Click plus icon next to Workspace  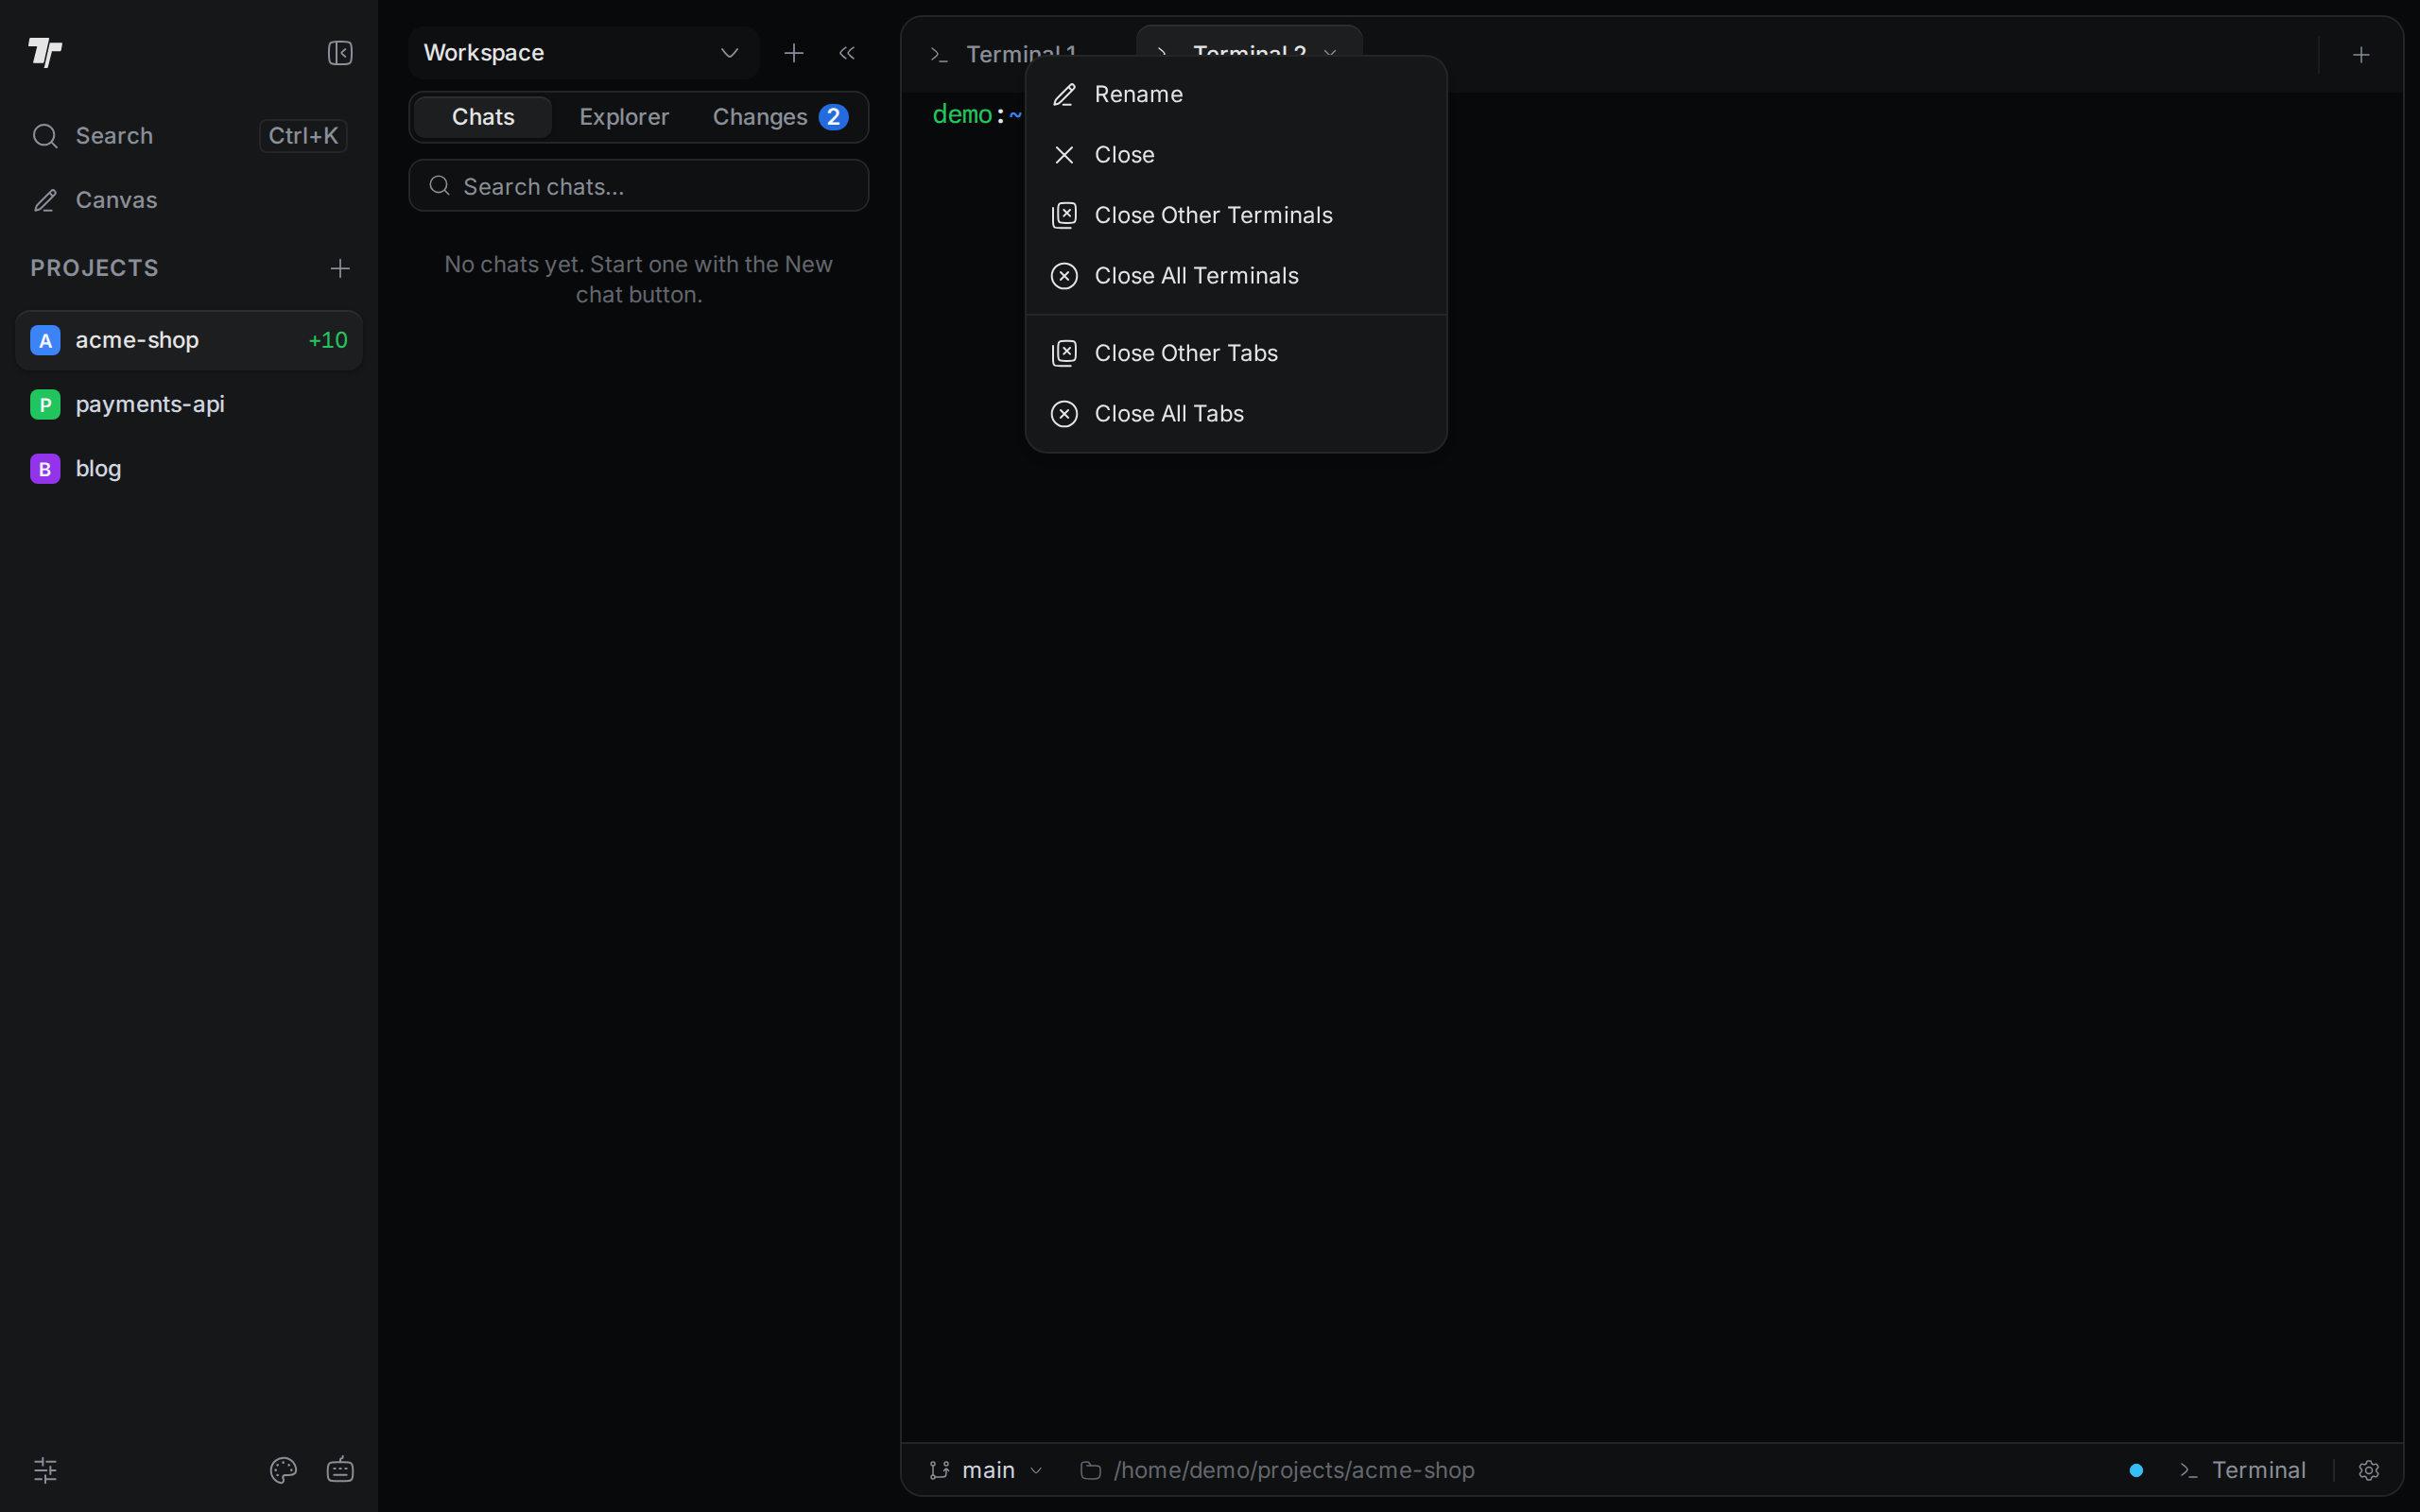point(794,52)
